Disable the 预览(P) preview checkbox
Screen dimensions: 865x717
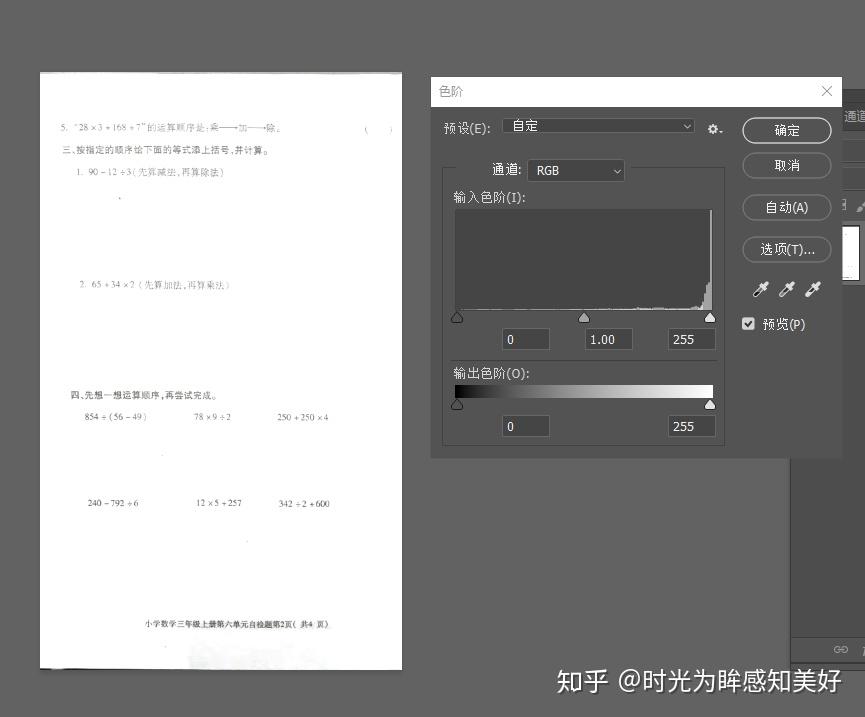[748, 323]
